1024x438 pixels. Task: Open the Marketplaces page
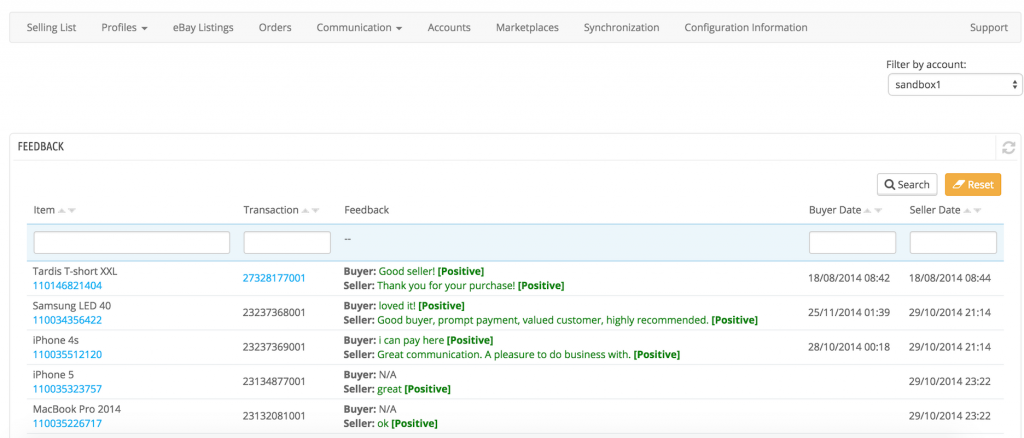[x=527, y=27]
